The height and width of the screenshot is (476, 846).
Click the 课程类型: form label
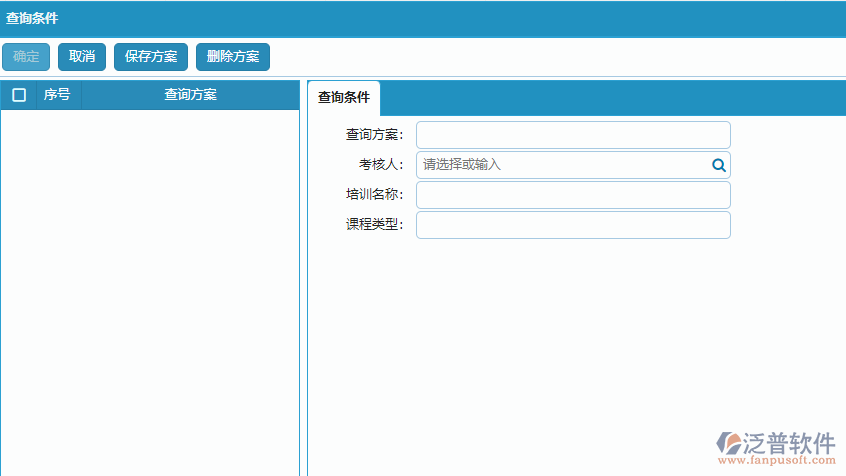pyautogui.click(x=374, y=225)
